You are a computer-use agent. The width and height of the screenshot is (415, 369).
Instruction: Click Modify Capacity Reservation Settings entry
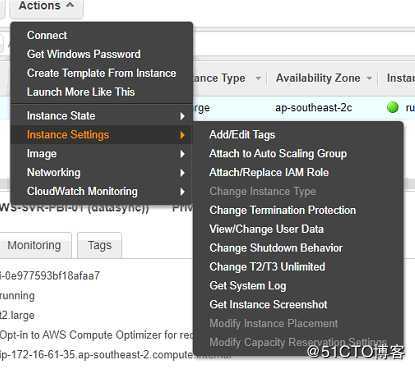[x=298, y=342]
